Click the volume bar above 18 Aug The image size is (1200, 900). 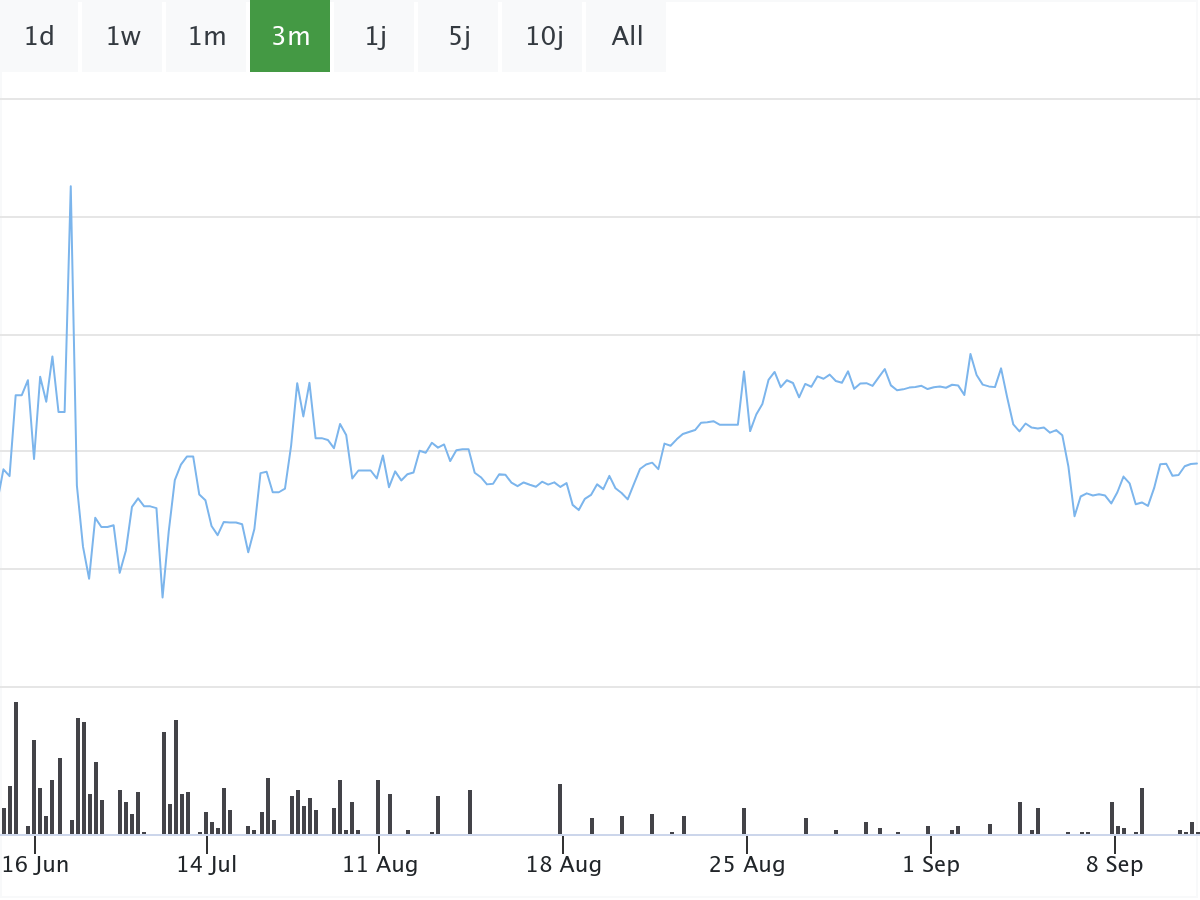[x=560, y=809]
